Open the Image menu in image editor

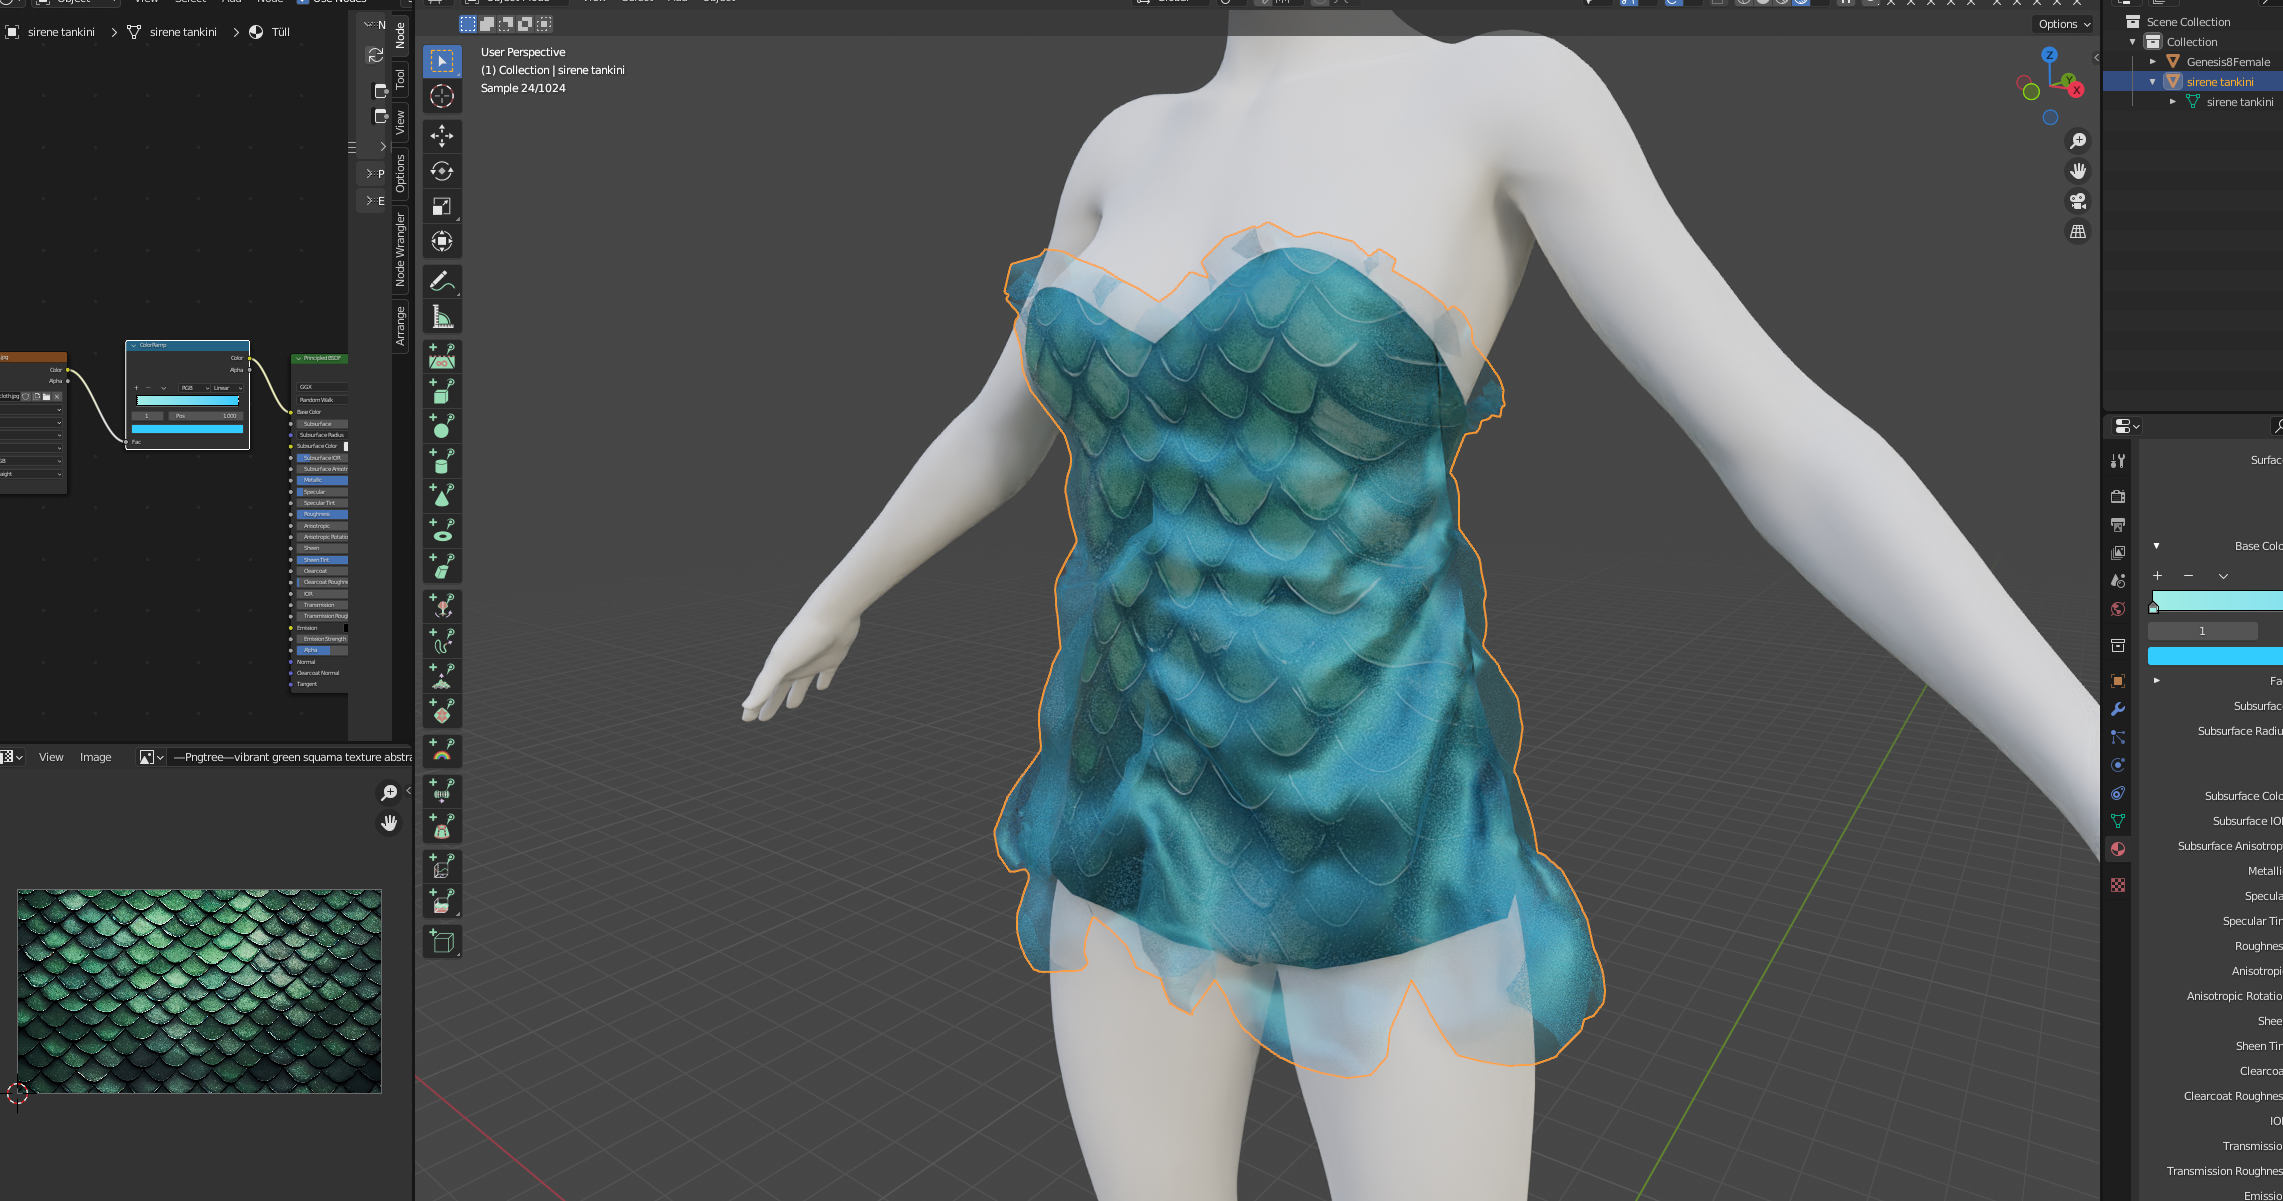tap(95, 757)
